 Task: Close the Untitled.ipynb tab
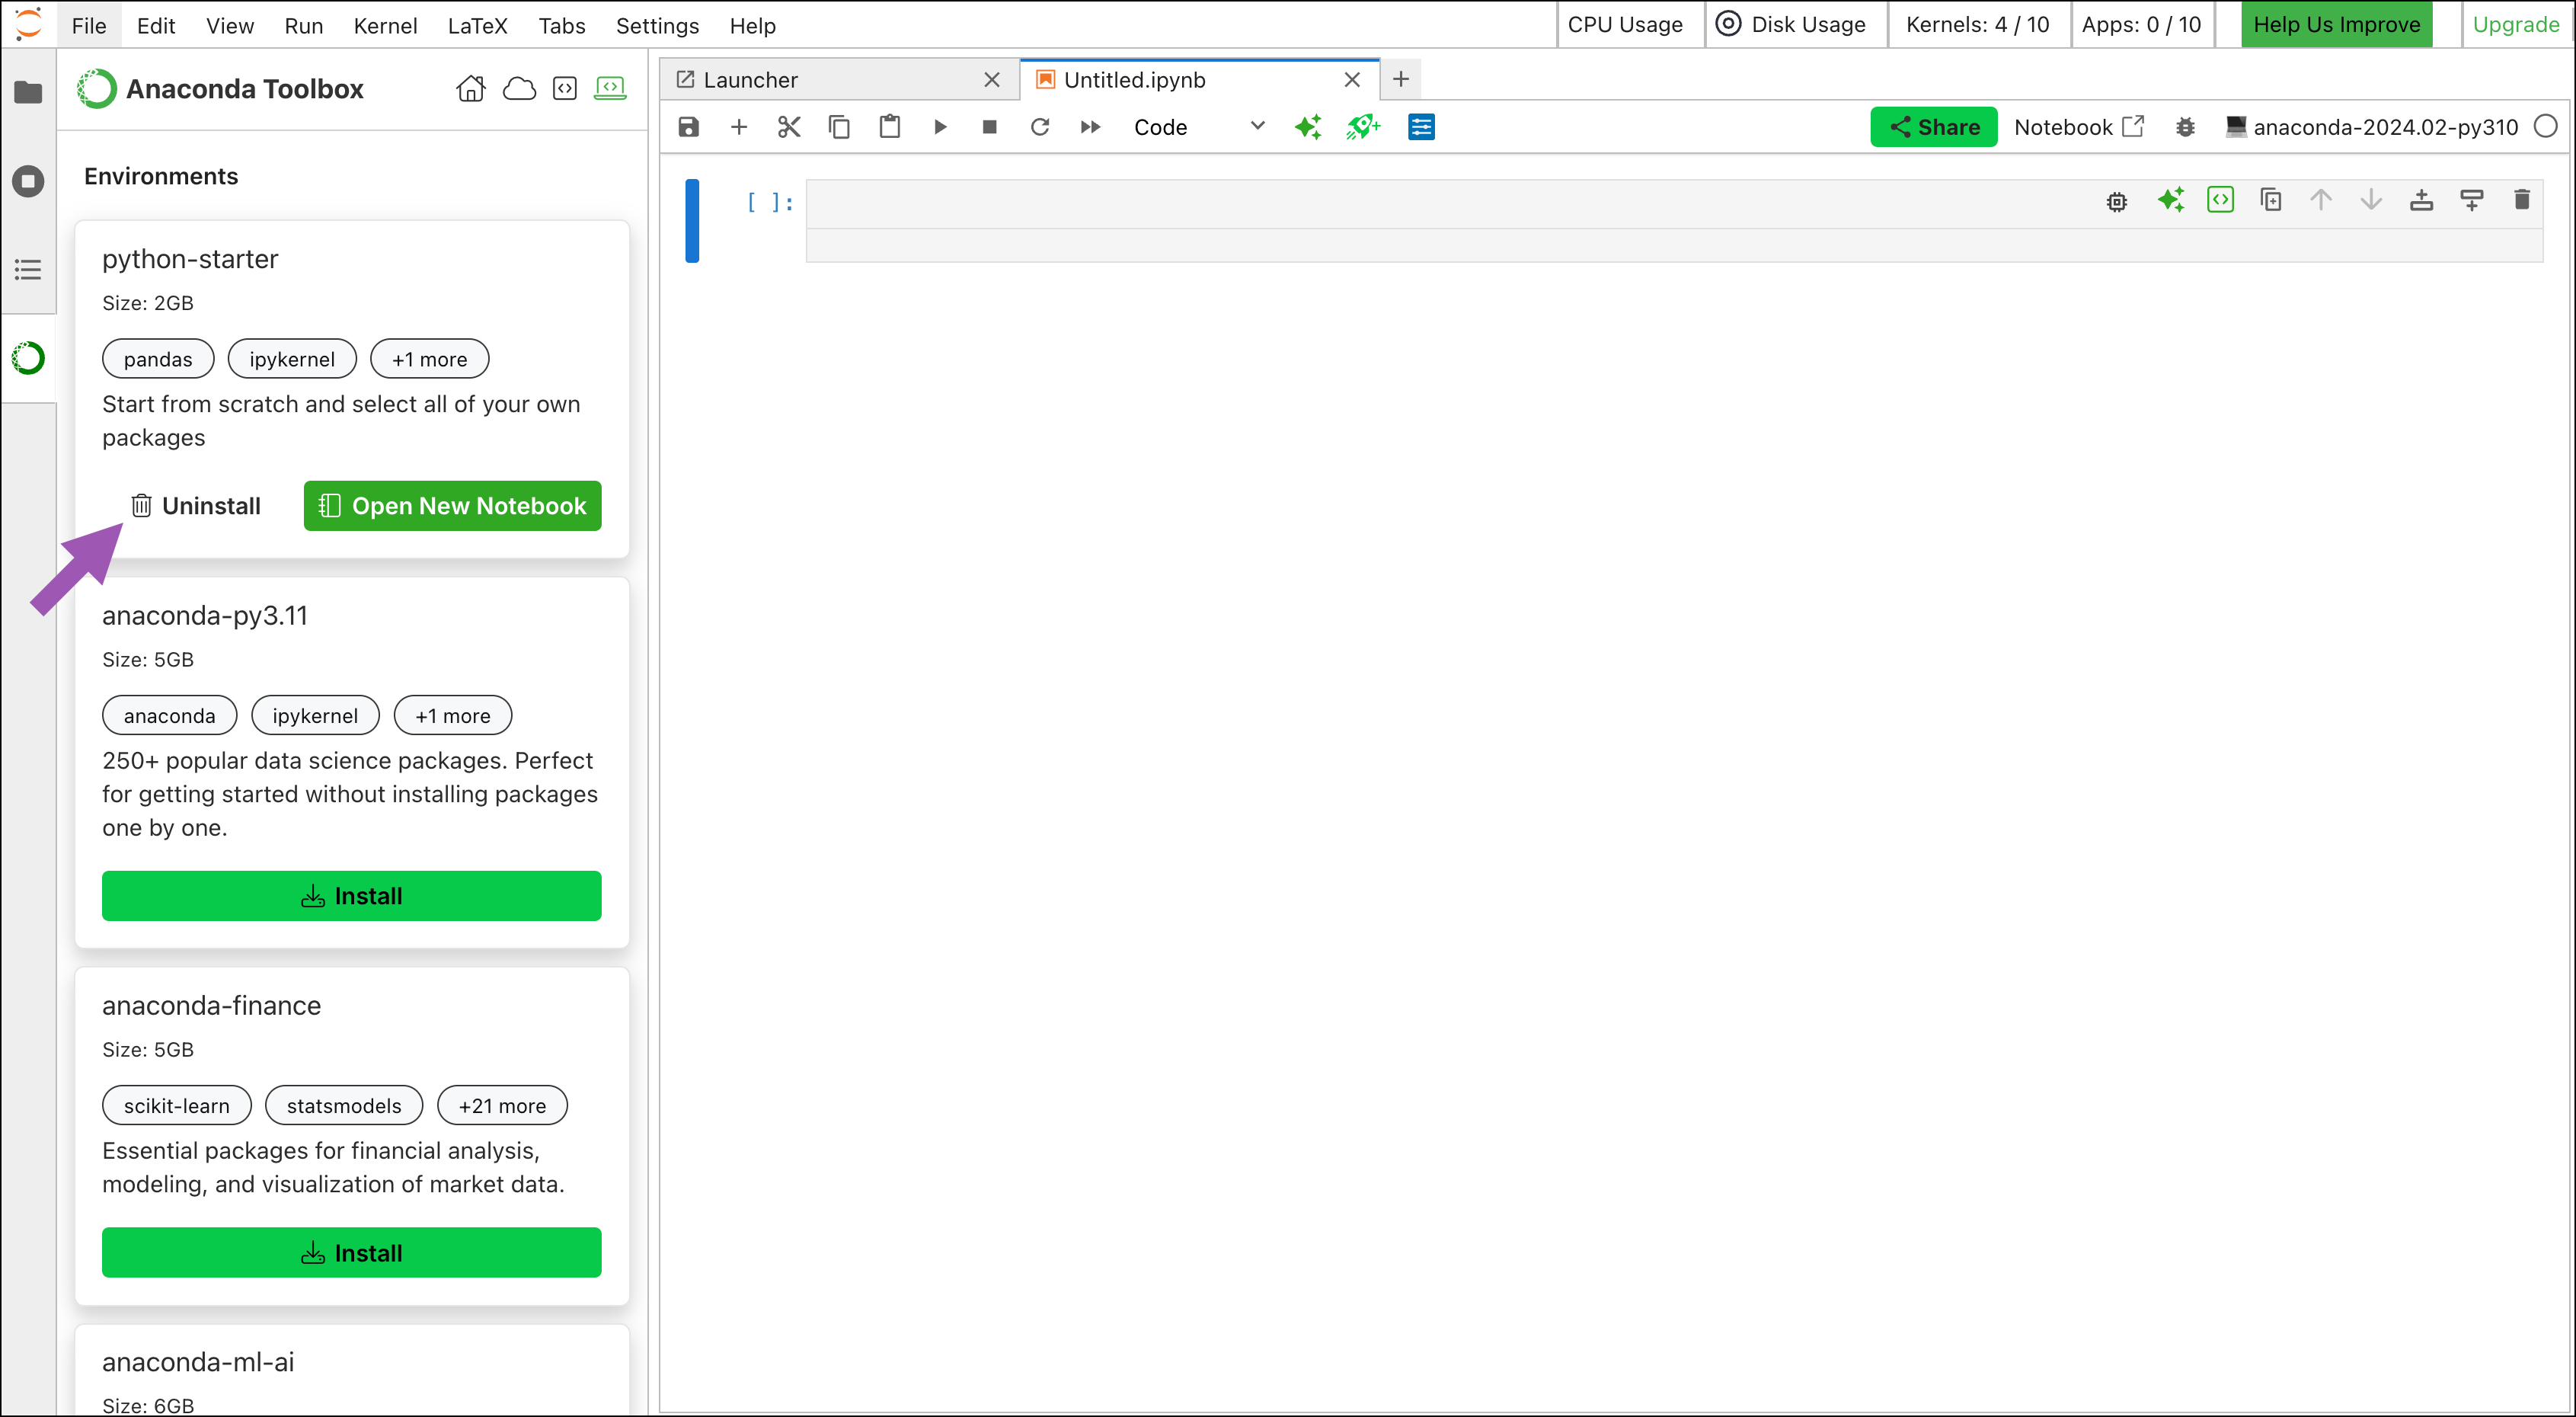click(1352, 80)
